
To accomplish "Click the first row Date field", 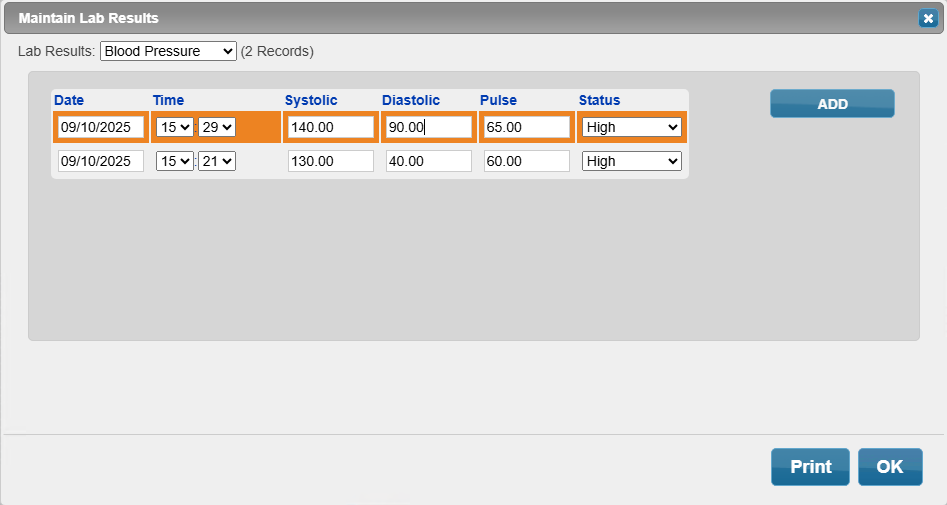I will coord(101,127).
